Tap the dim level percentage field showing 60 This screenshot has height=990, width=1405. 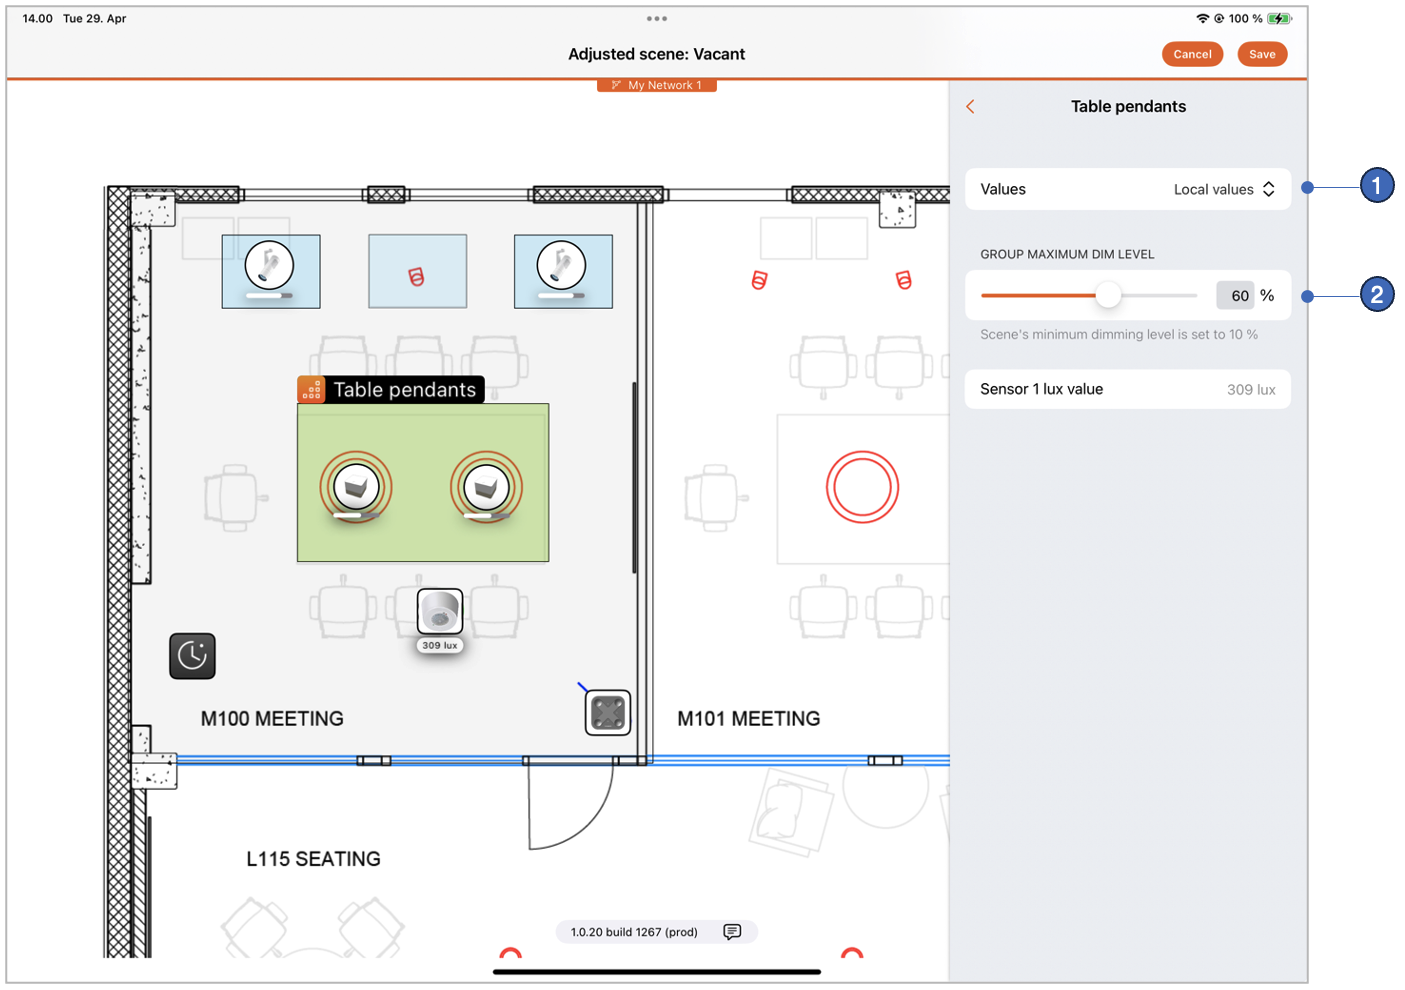click(x=1236, y=295)
